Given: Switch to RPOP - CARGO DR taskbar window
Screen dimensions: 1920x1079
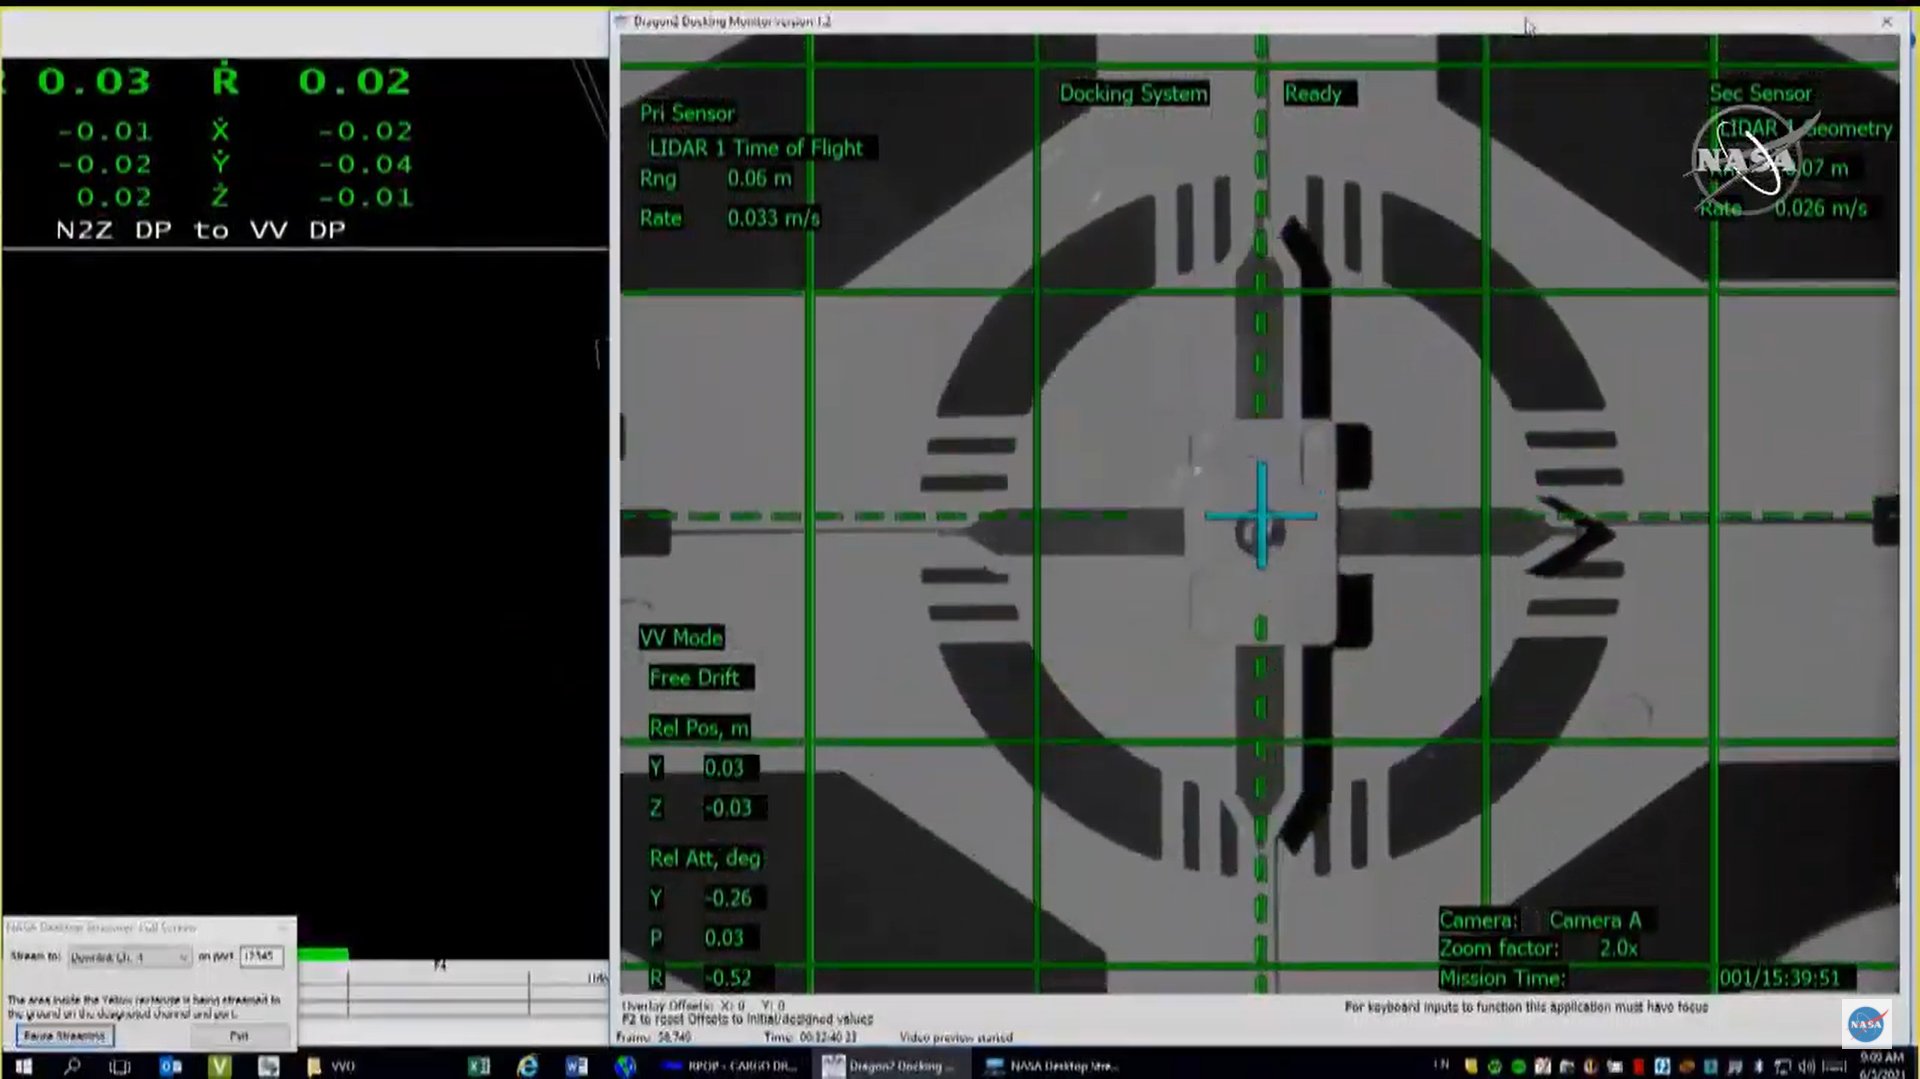Looking at the screenshot, I should pos(730,1066).
